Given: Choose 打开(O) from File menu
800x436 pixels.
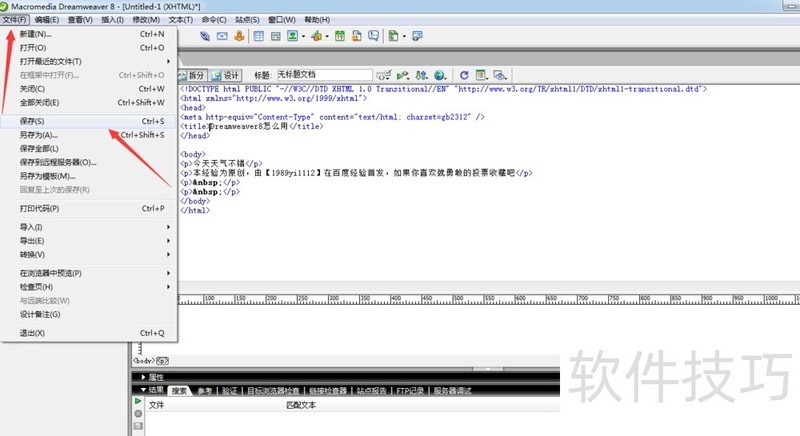Looking at the screenshot, I should [x=89, y=48].
